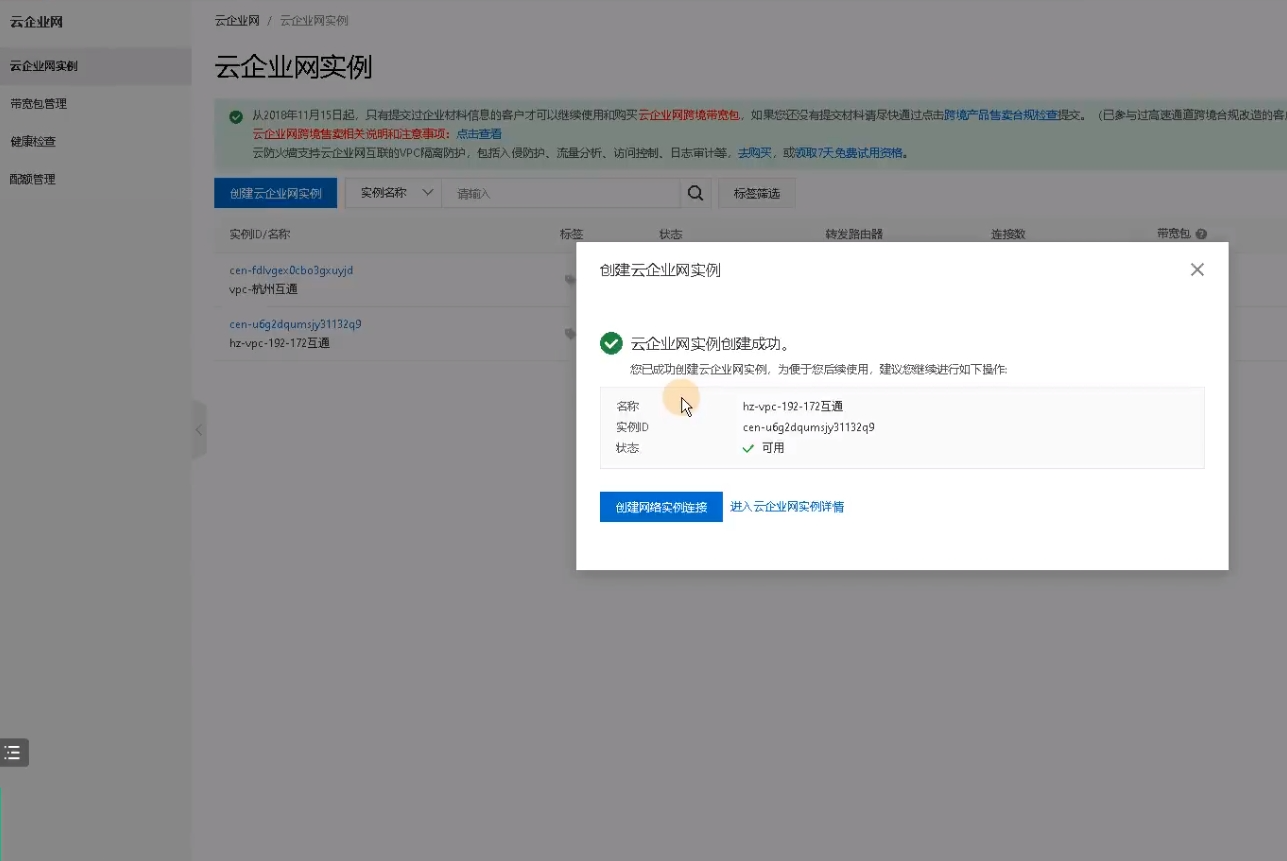Screen dimensions: 1287x861
Task: Open the 实例名称 filter dropdown
Action: point(393,192)
